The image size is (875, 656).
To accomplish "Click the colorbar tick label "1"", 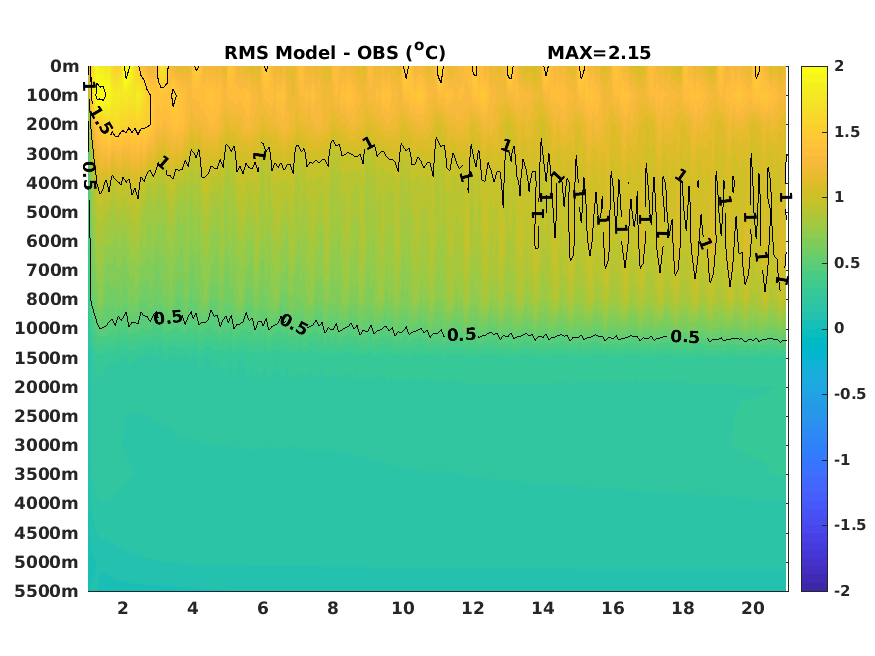I will [x=839, y=197].
